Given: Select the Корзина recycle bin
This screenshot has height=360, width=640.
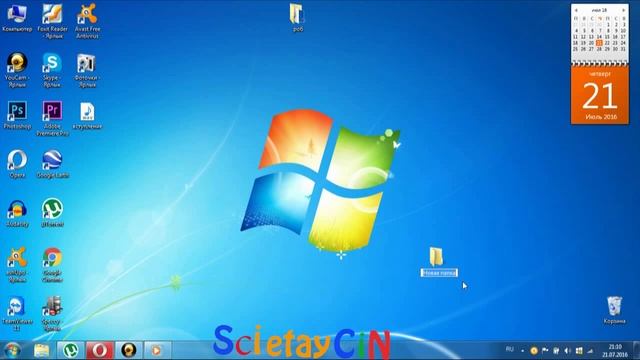Looking at the screenshot, I should [x=614, y=311].
